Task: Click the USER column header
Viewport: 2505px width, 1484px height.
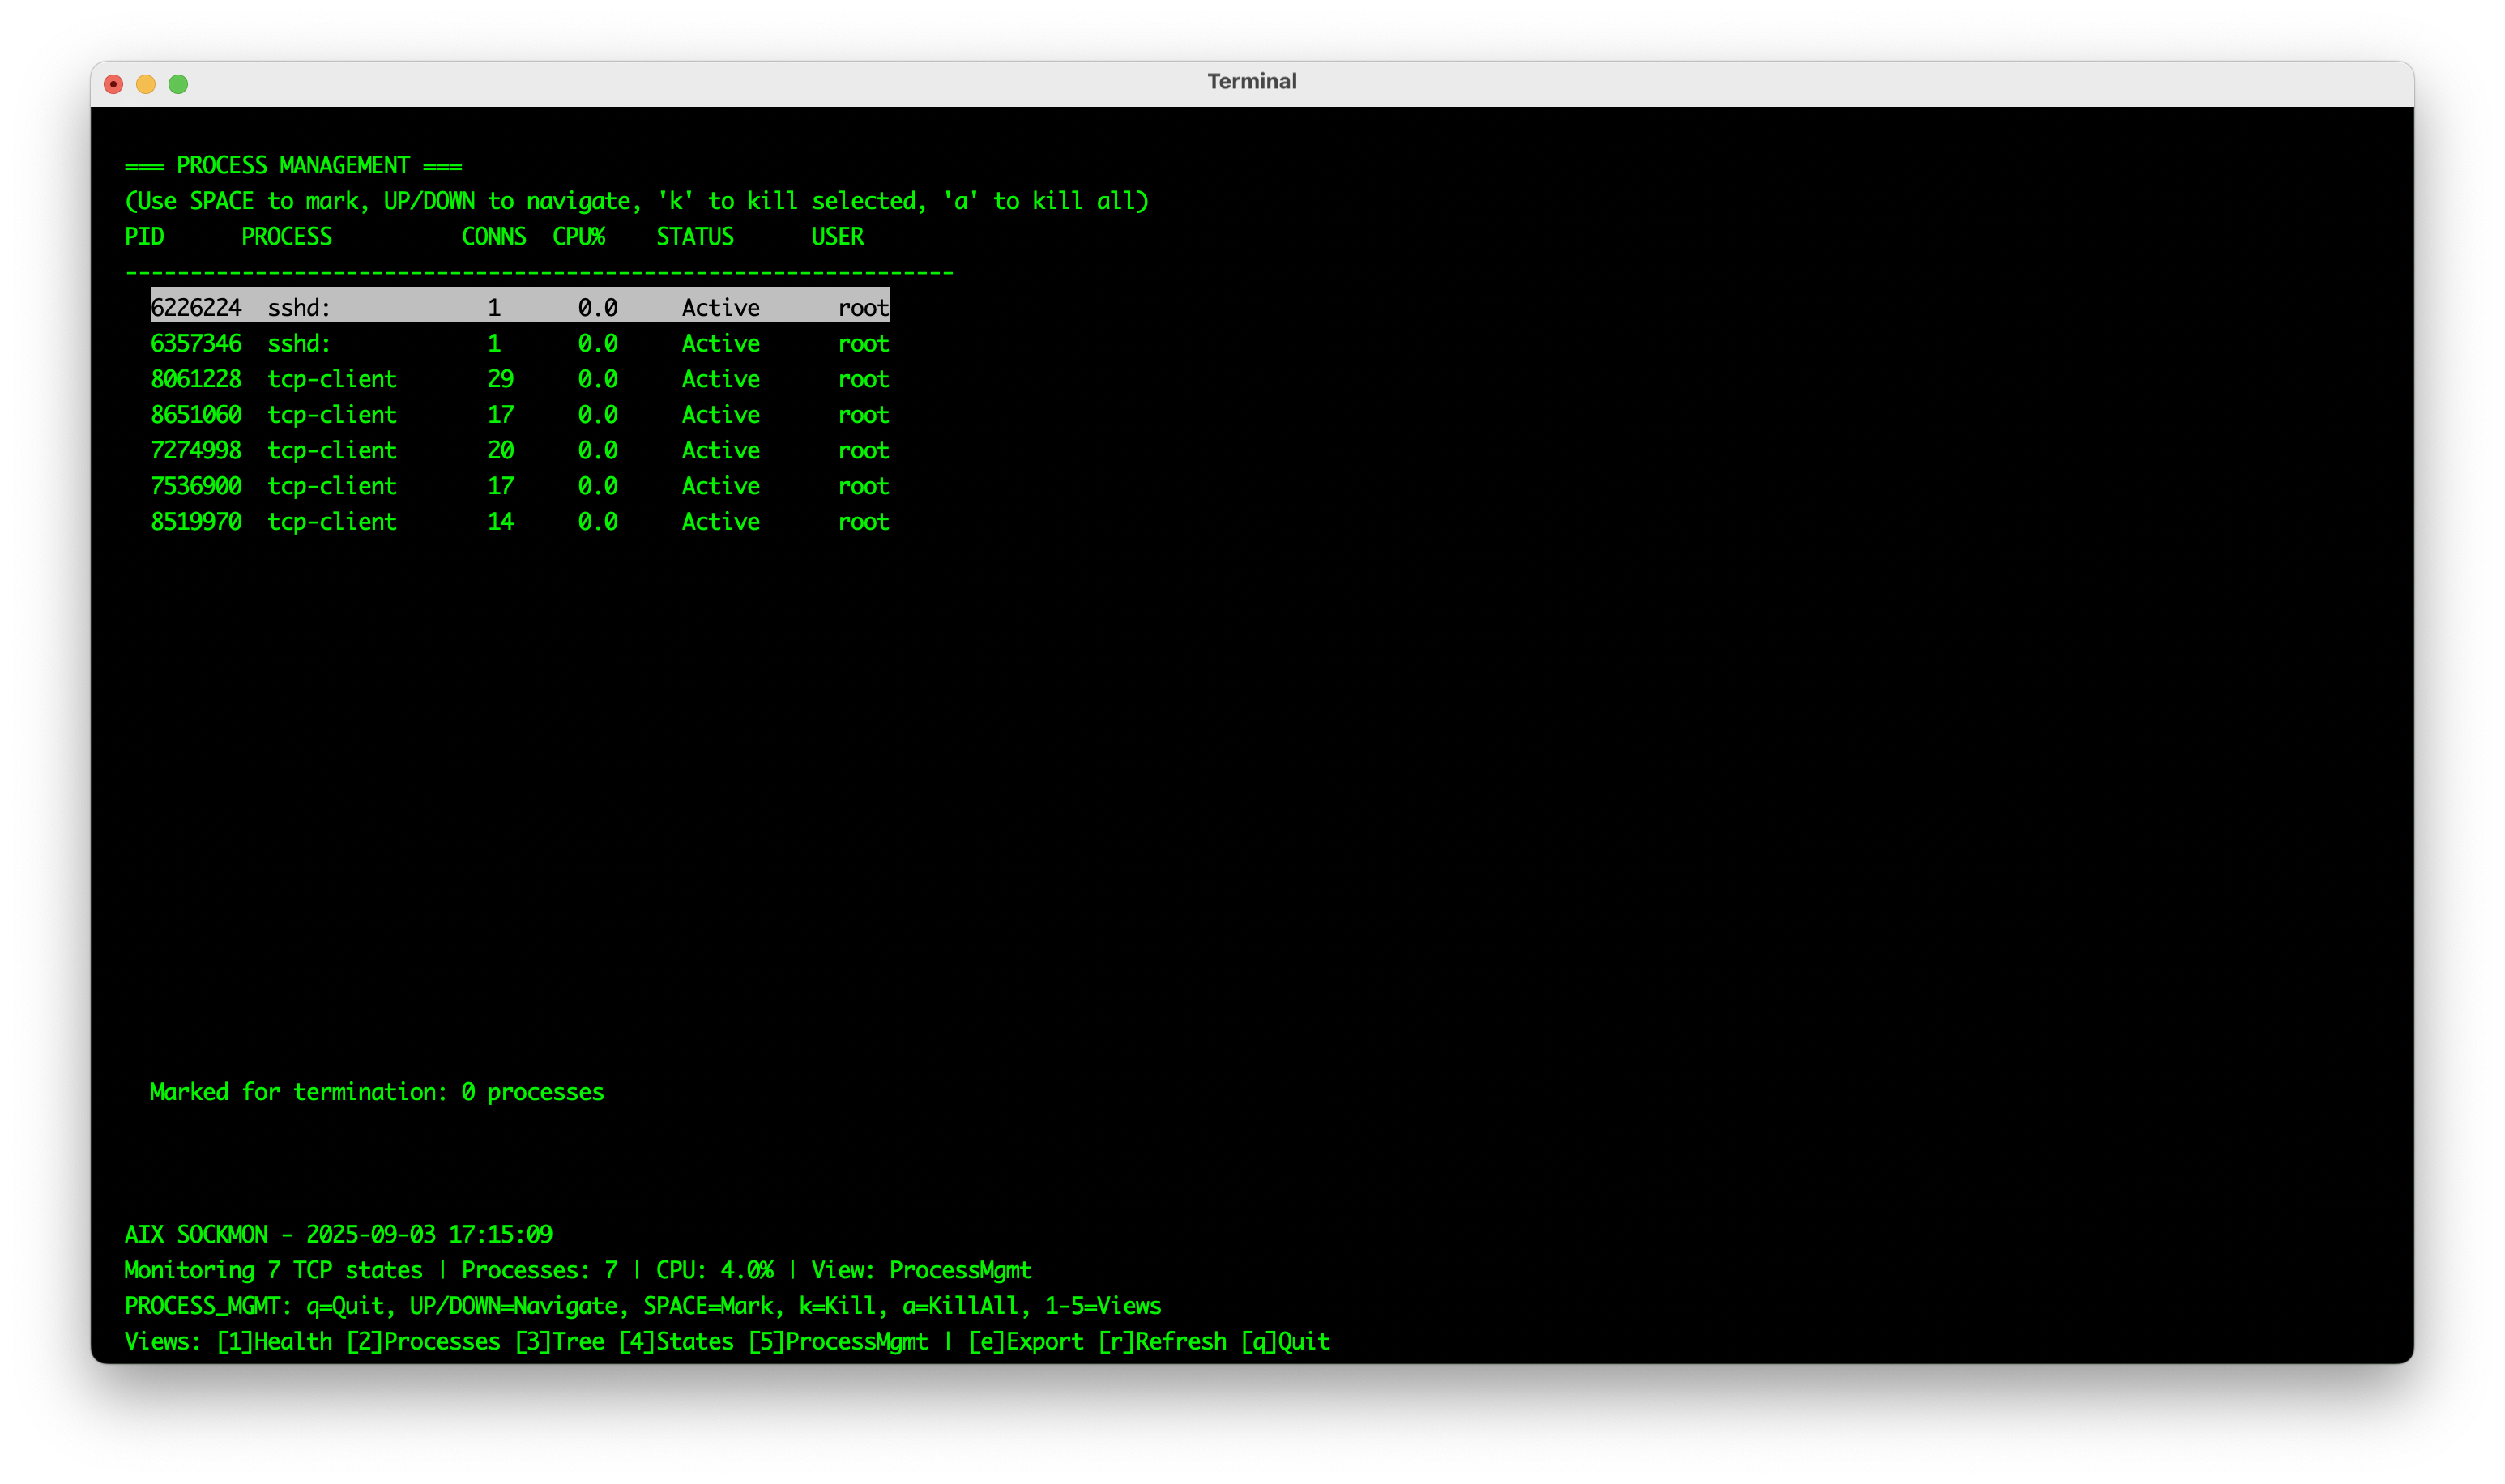Action: (x=838, y=237)
